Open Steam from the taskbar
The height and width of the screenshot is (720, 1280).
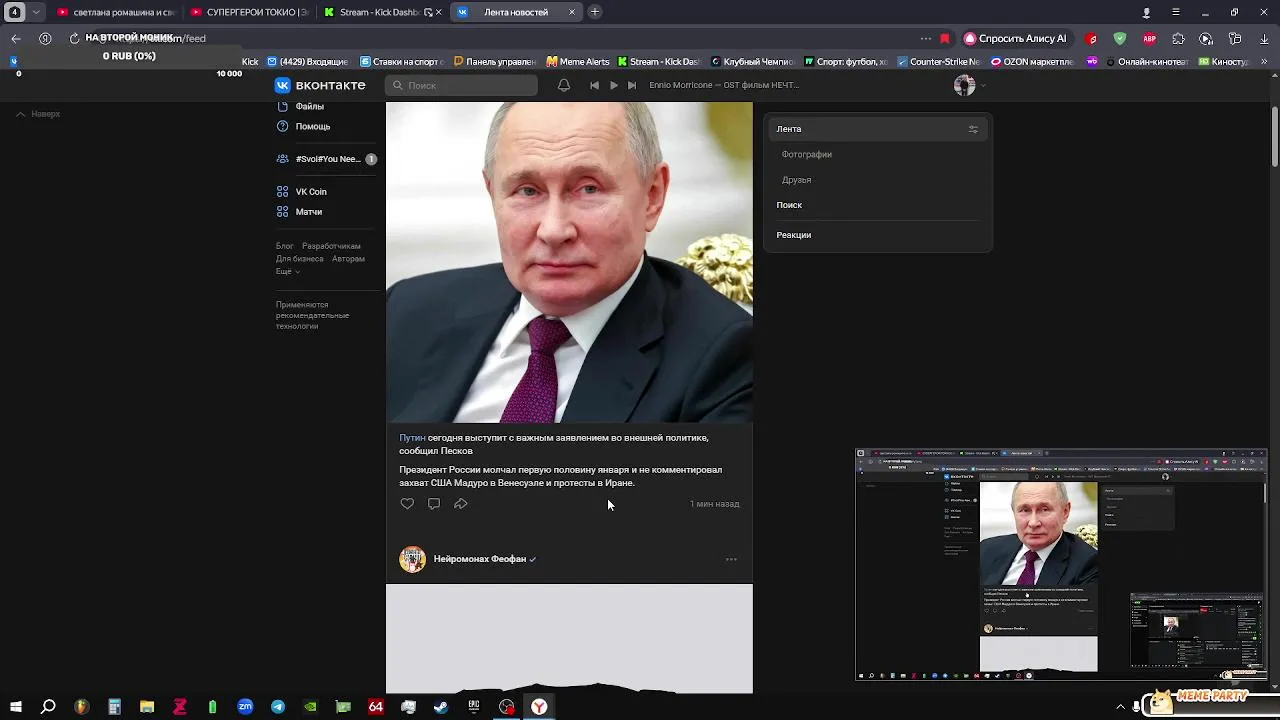441,707
